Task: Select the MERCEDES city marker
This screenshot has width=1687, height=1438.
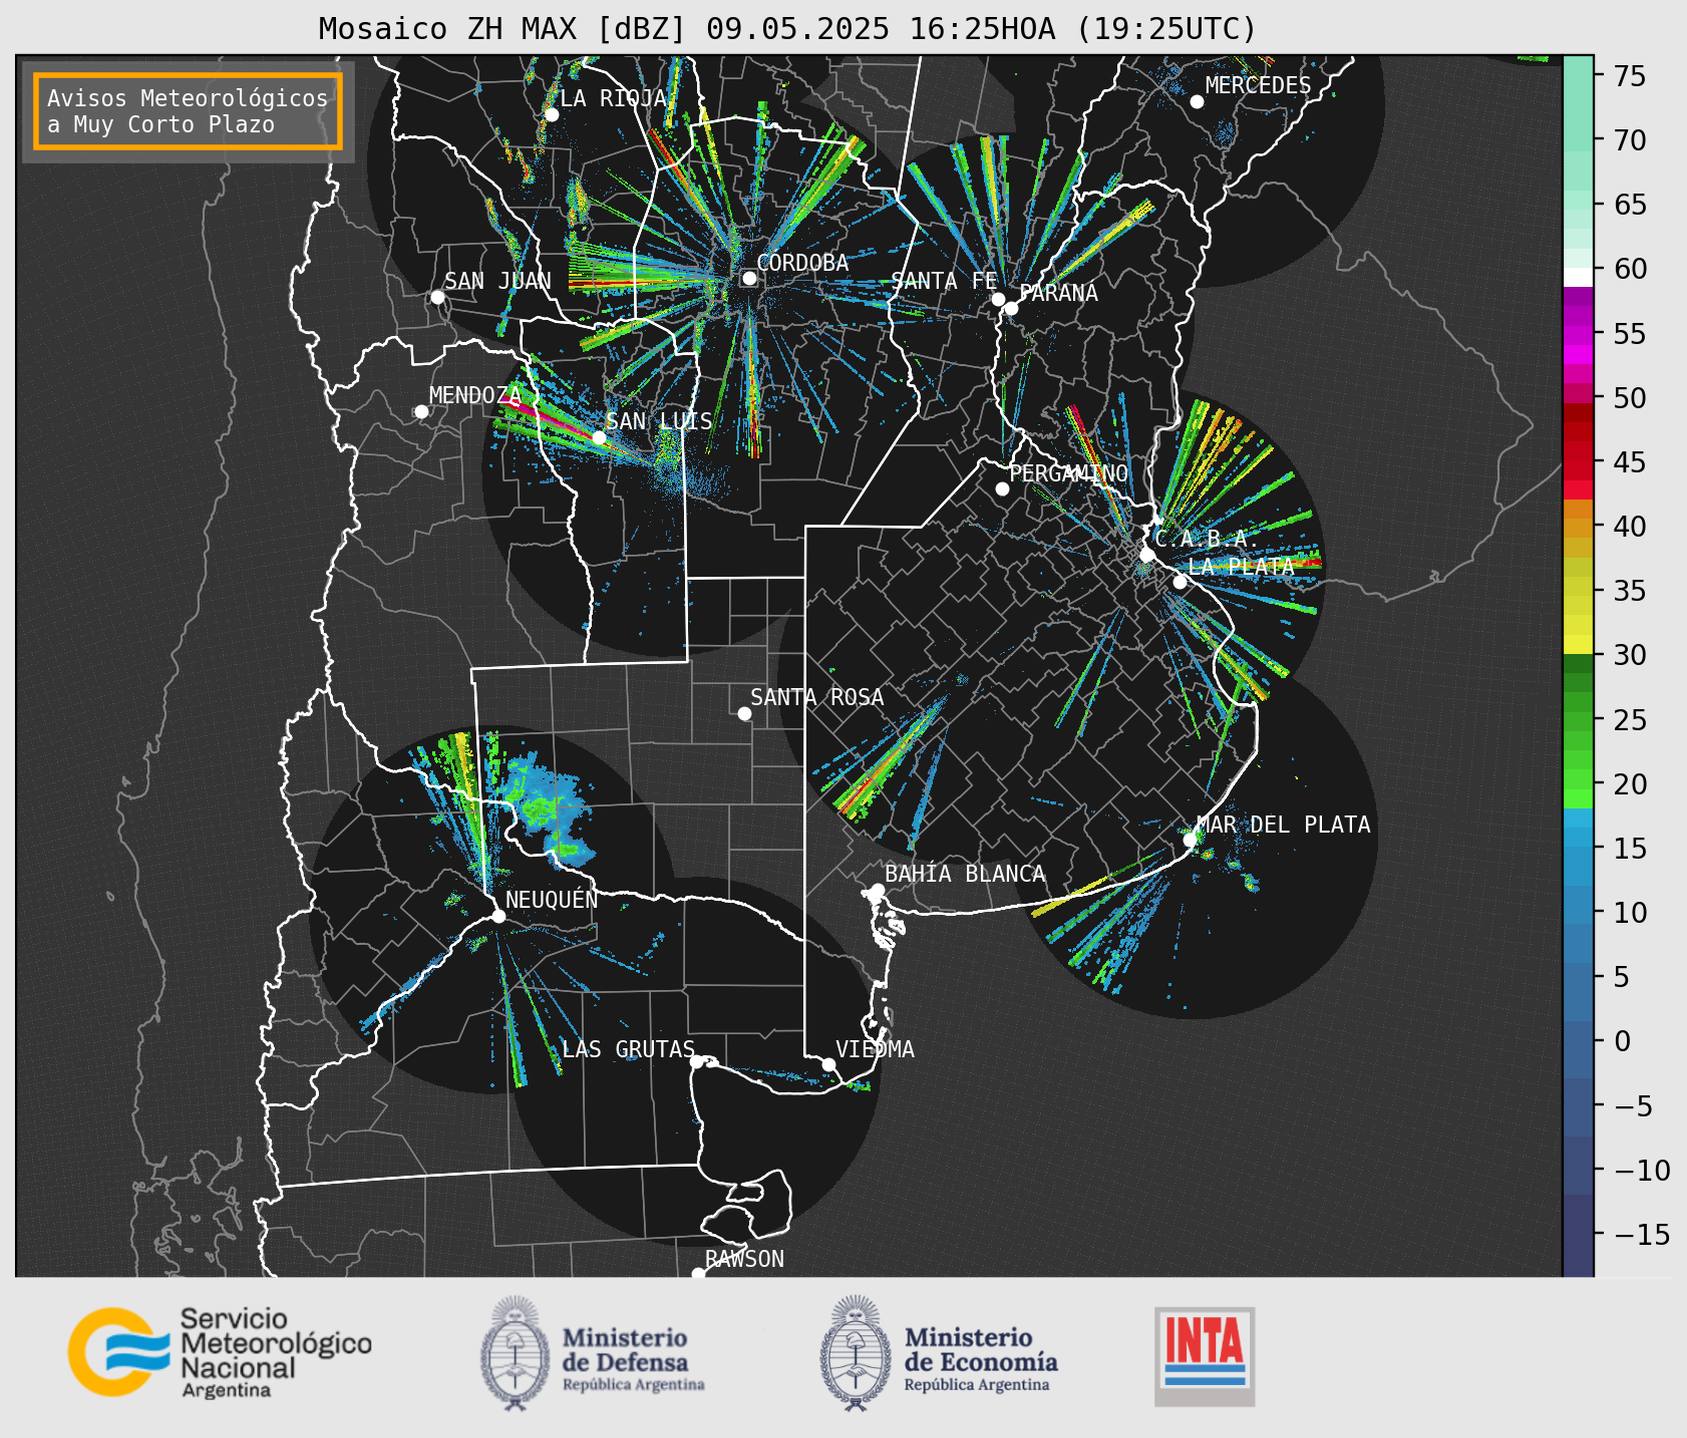Action: point(1196,101)
